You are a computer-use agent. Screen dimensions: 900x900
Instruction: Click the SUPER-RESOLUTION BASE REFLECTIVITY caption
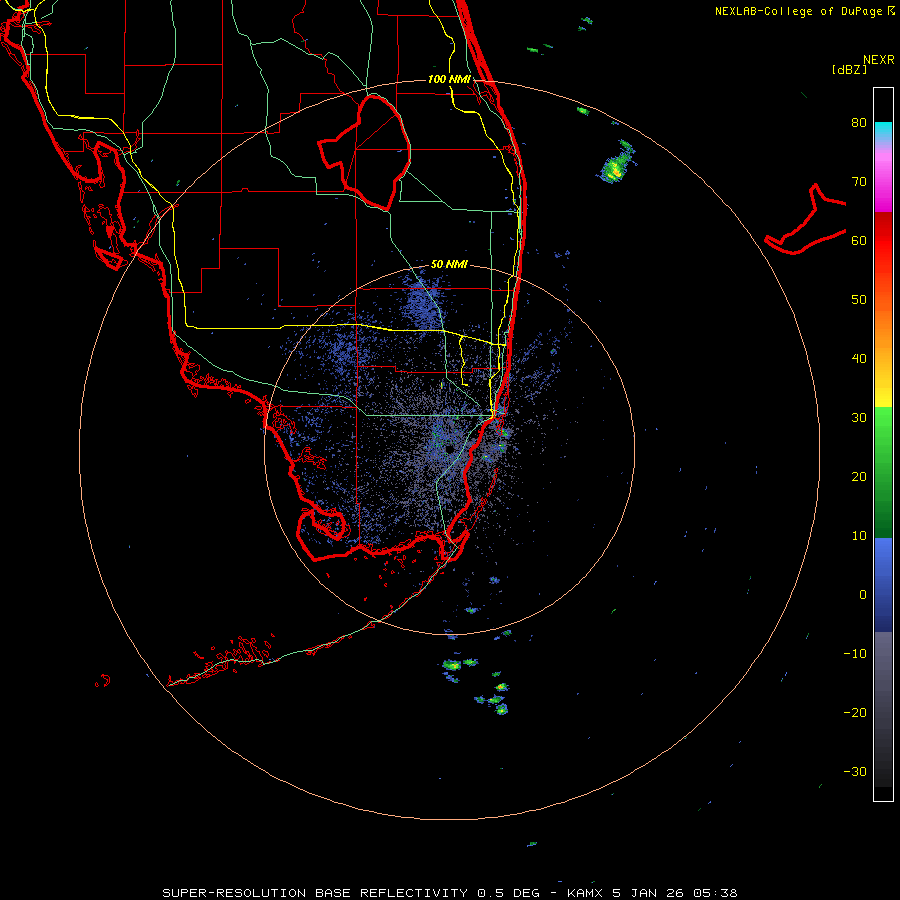click(315, 893)
